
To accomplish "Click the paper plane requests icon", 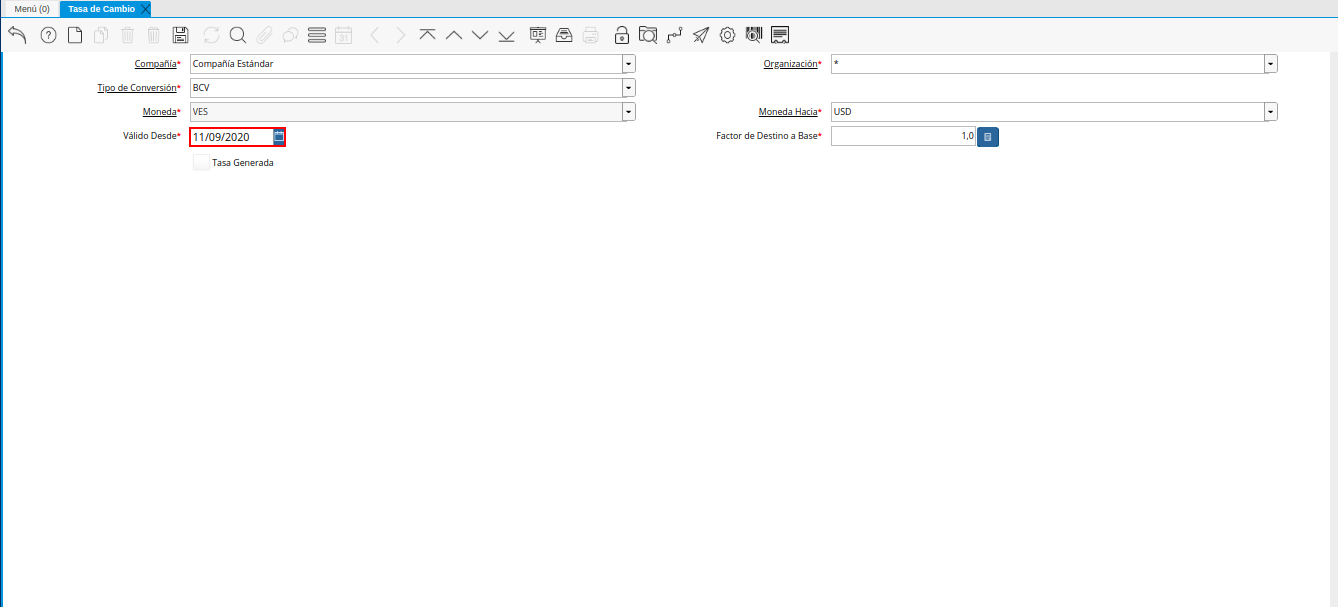I will (701, 35).
